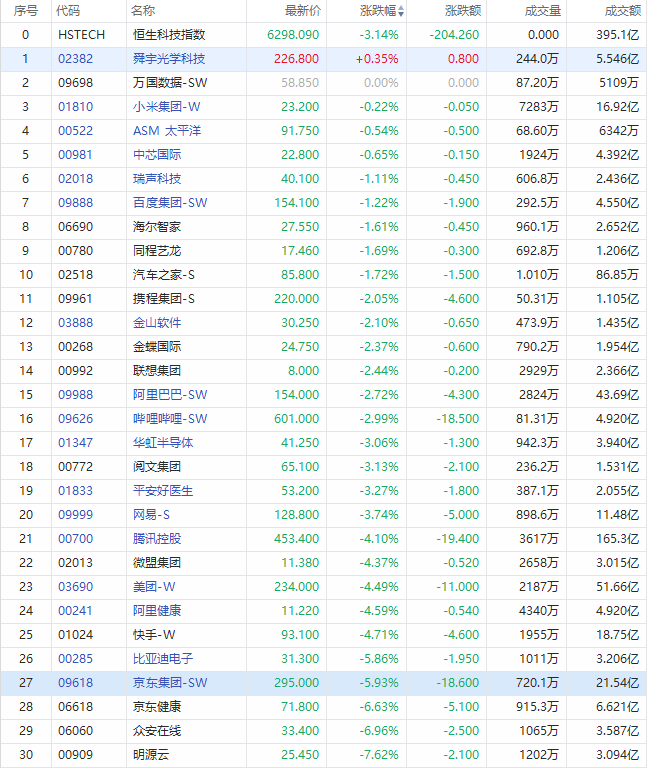Select the 601.000 price cell
Image resolution: width=647 pixels, height=768 pixels.
[297, 419]
